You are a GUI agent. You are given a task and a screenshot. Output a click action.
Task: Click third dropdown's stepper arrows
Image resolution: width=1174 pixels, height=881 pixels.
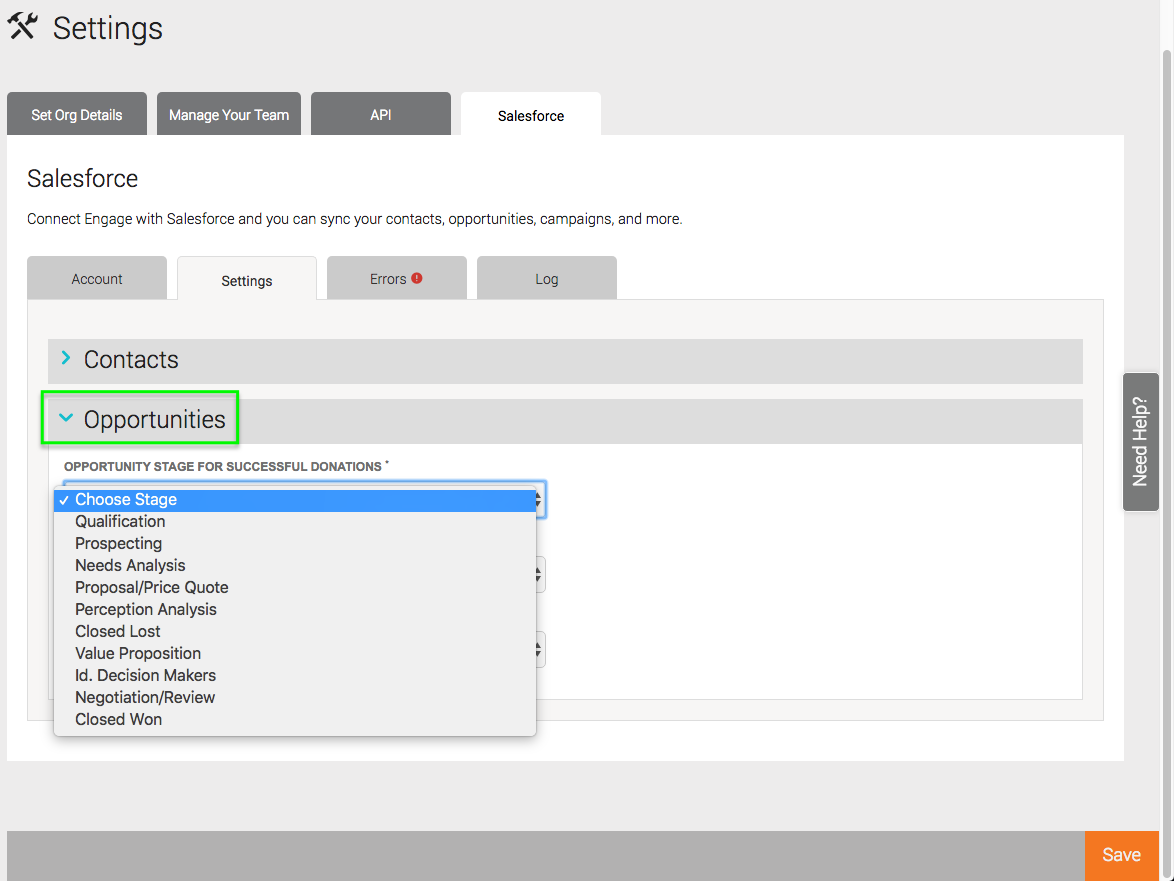pos(538,650)
